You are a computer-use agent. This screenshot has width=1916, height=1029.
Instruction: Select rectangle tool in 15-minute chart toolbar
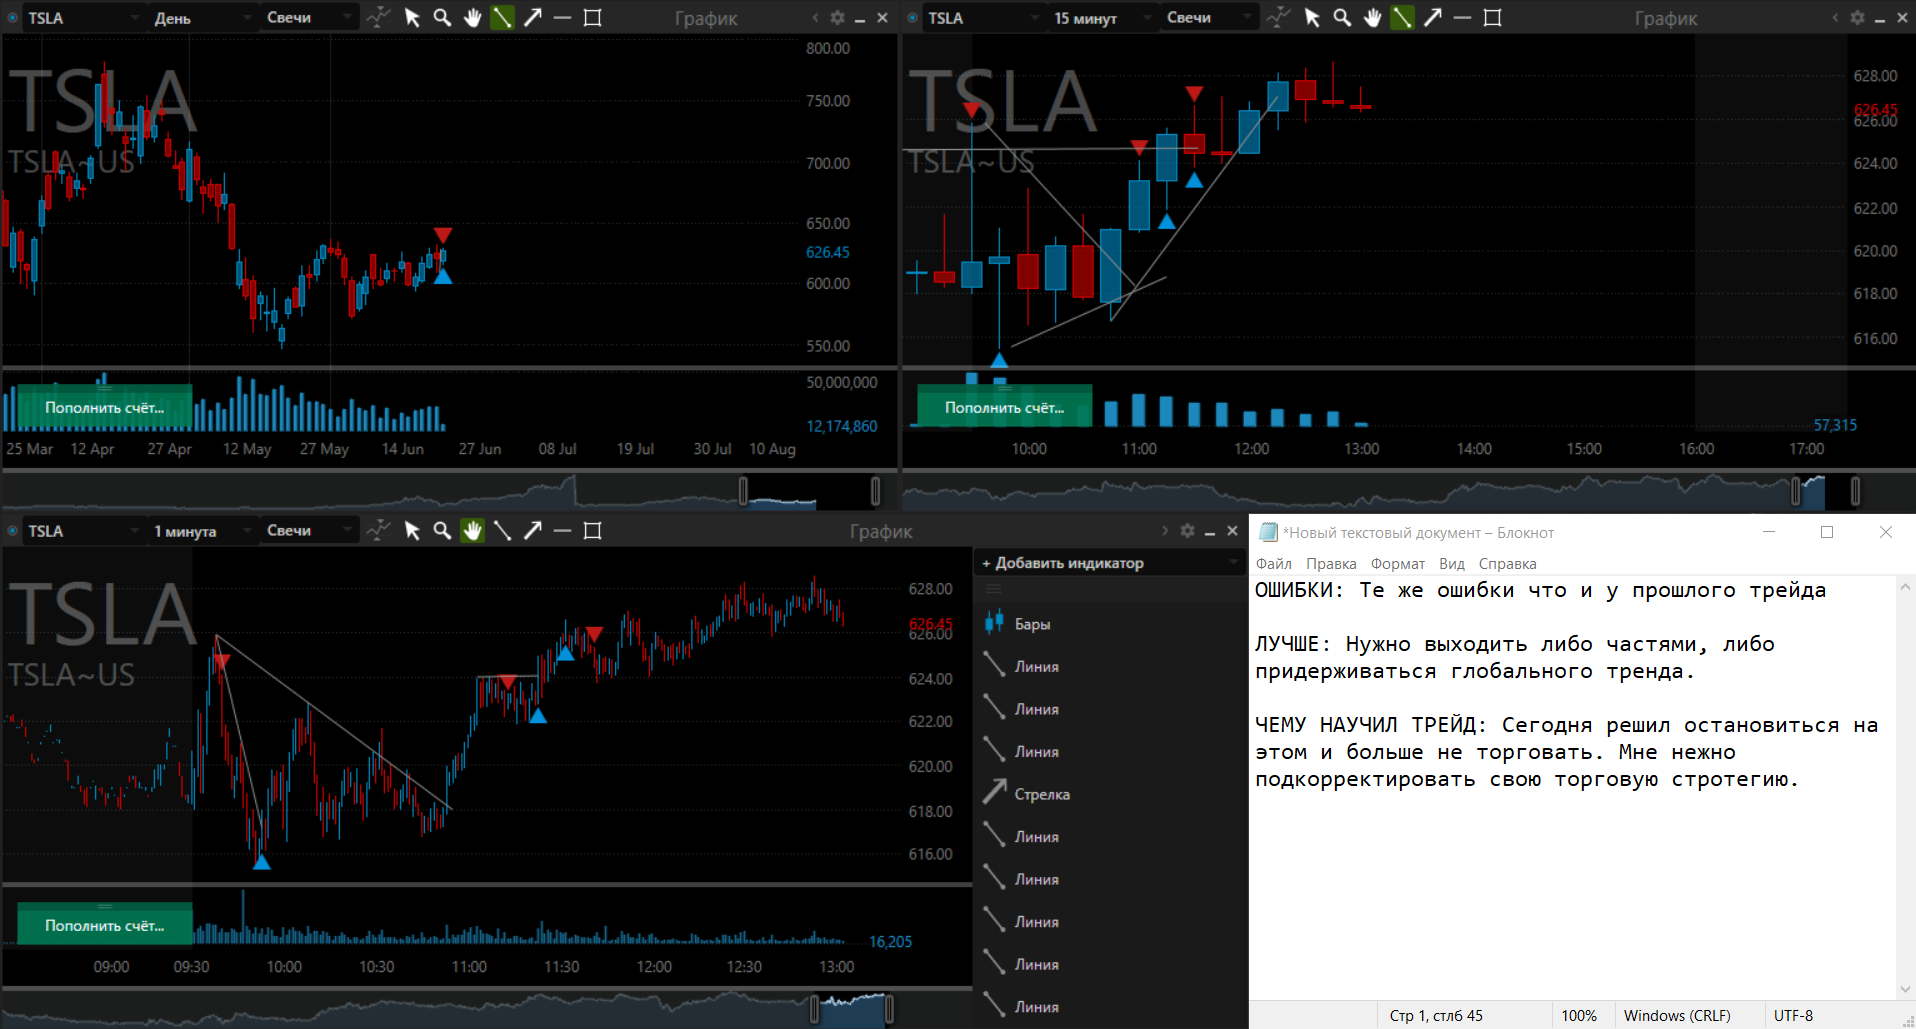(1492, 17)
